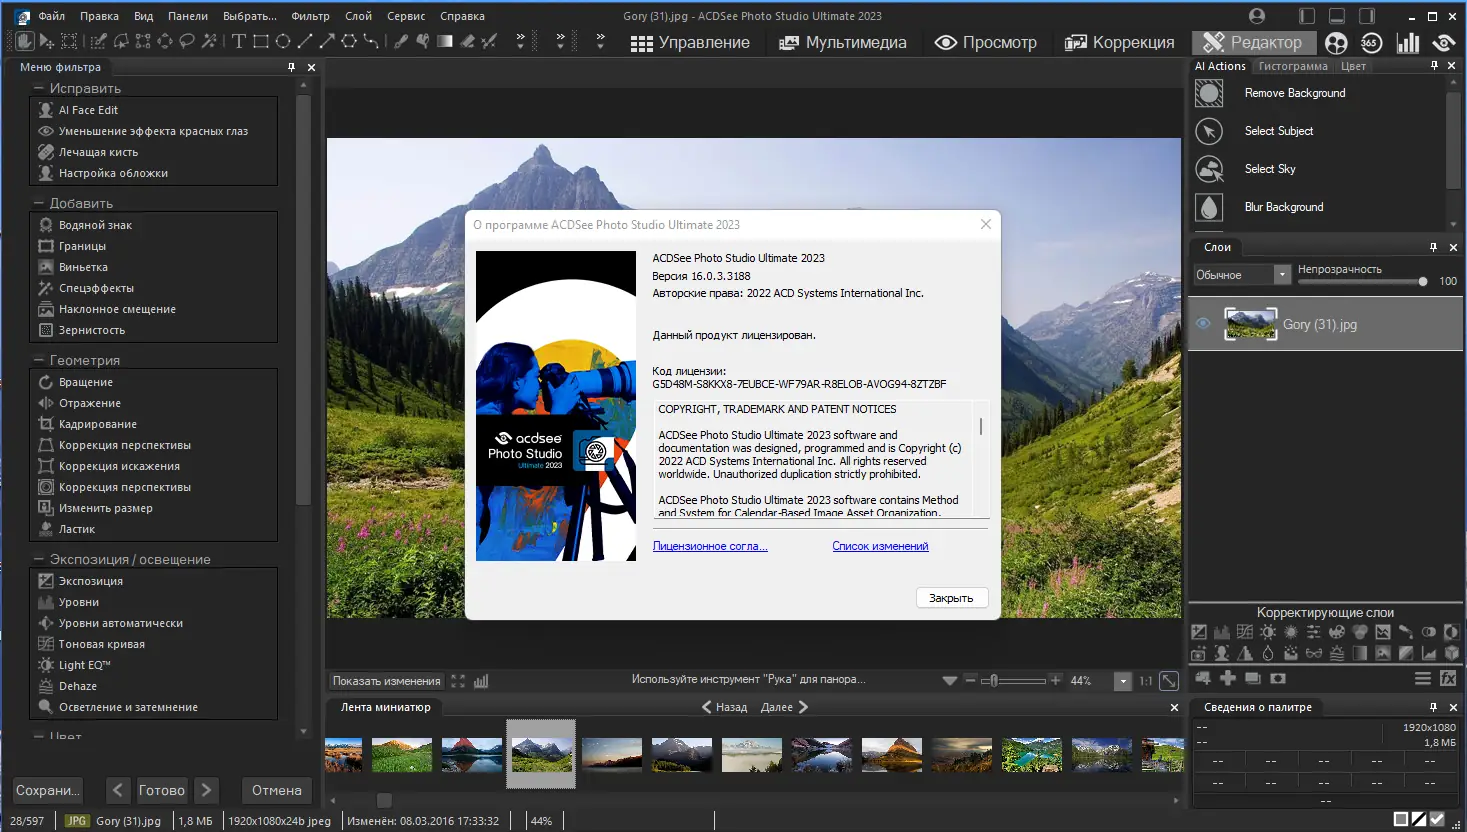The width and height of the screenshot is (1467, 832).
Task: Toggle the bottom panel layout button
Action: 1337,16
